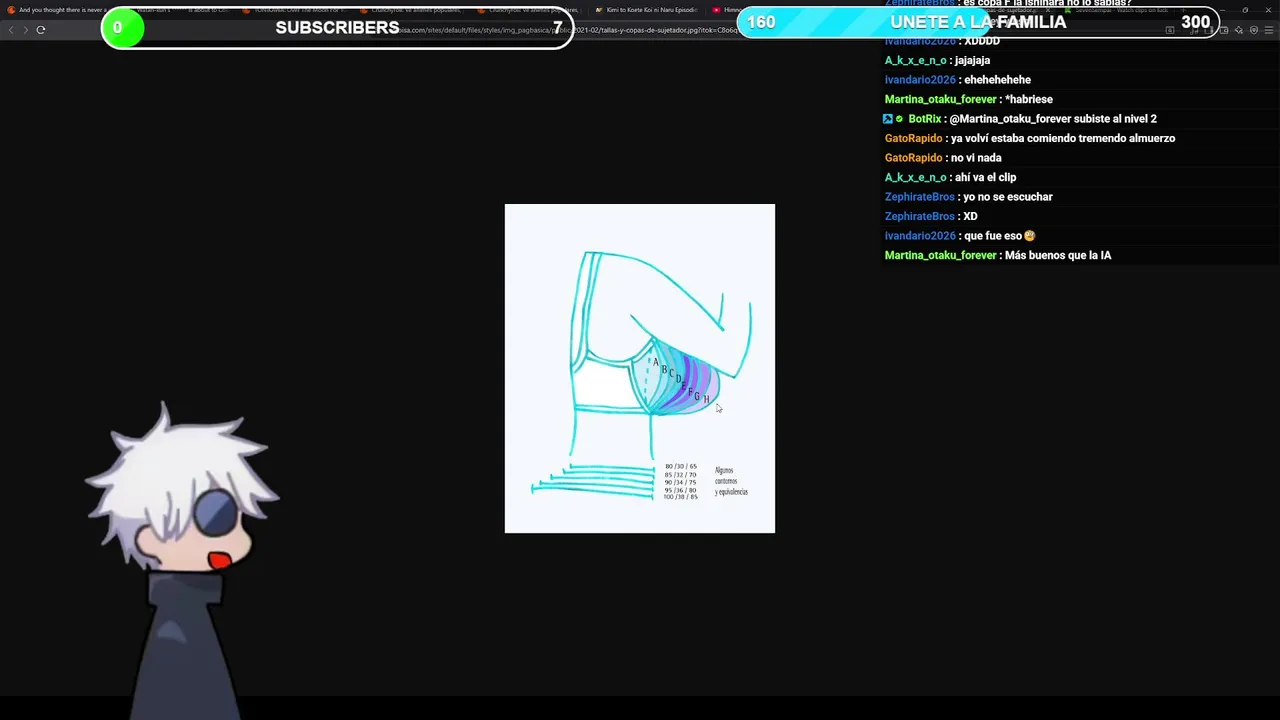Viewport: 1280px width, 720px height.
Task: Click cup letter H in the diagram
Action: (x=706, y=400)
